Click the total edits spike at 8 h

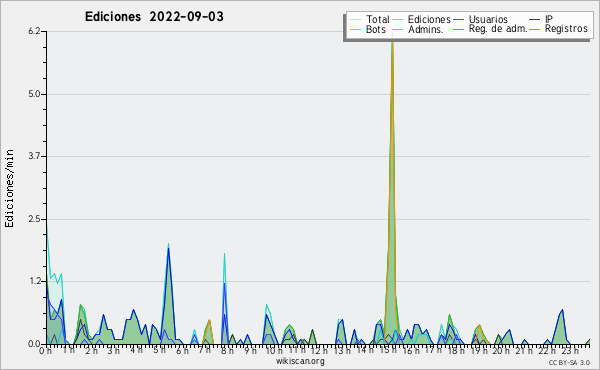[225, 298]
